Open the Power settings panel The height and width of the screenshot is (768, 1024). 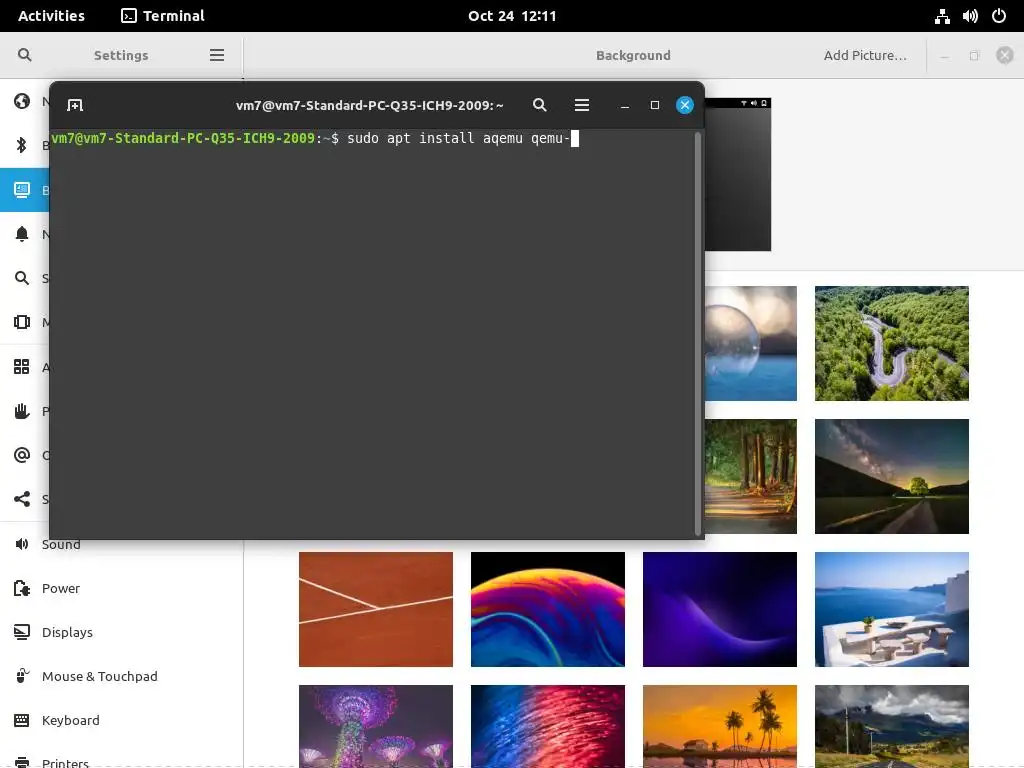click(121, 588)
